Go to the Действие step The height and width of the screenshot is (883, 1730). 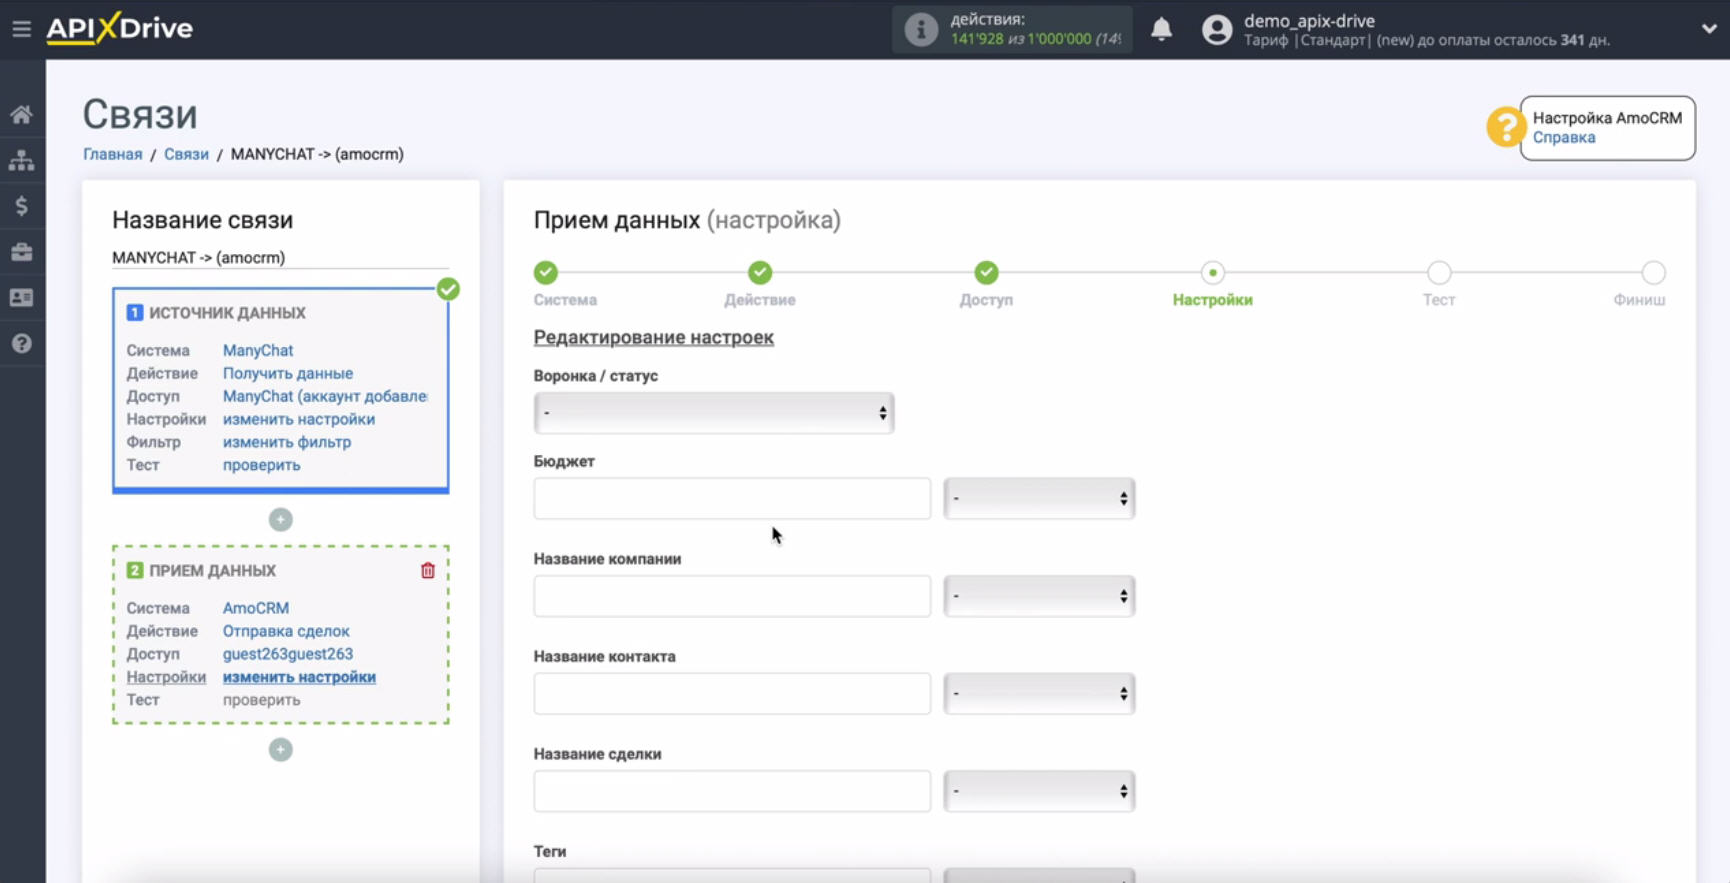tap(760, 272)
